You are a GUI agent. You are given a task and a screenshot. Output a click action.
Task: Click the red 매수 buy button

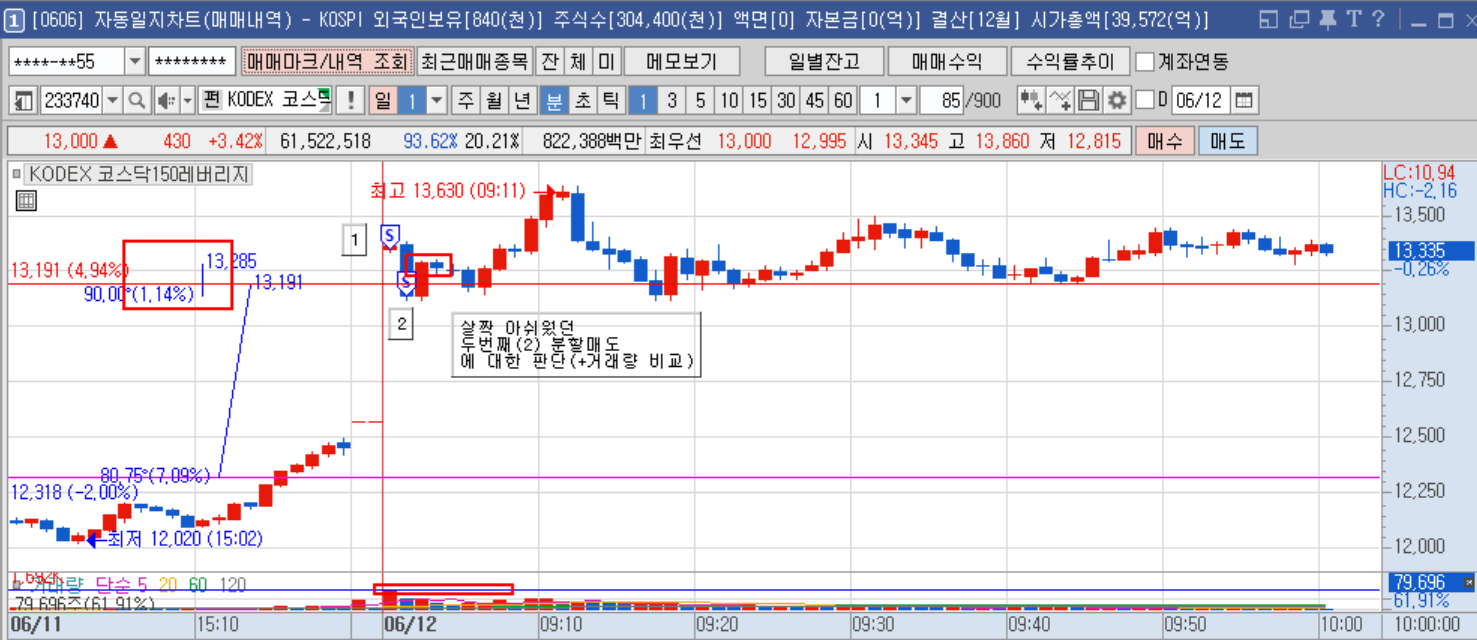pyautogui.click(x=1164, y=142)
